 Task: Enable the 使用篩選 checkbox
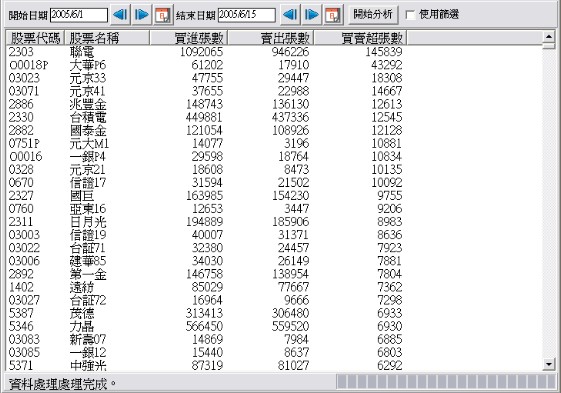[410, 15]
